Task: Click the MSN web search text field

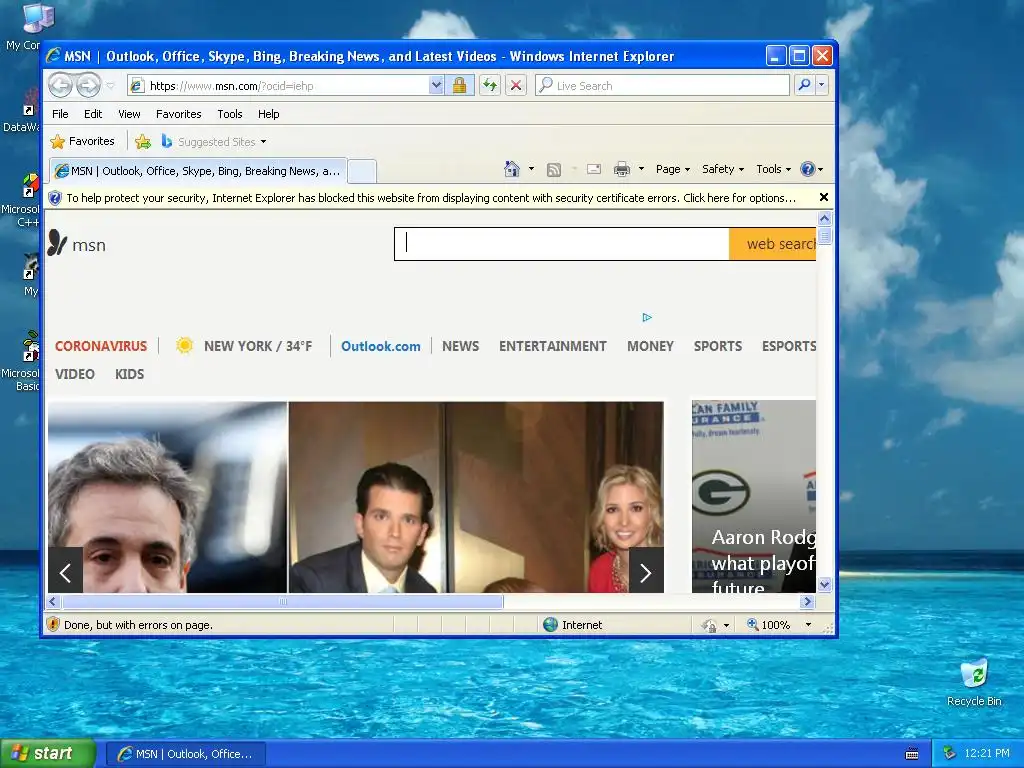Action: [562, 244]
